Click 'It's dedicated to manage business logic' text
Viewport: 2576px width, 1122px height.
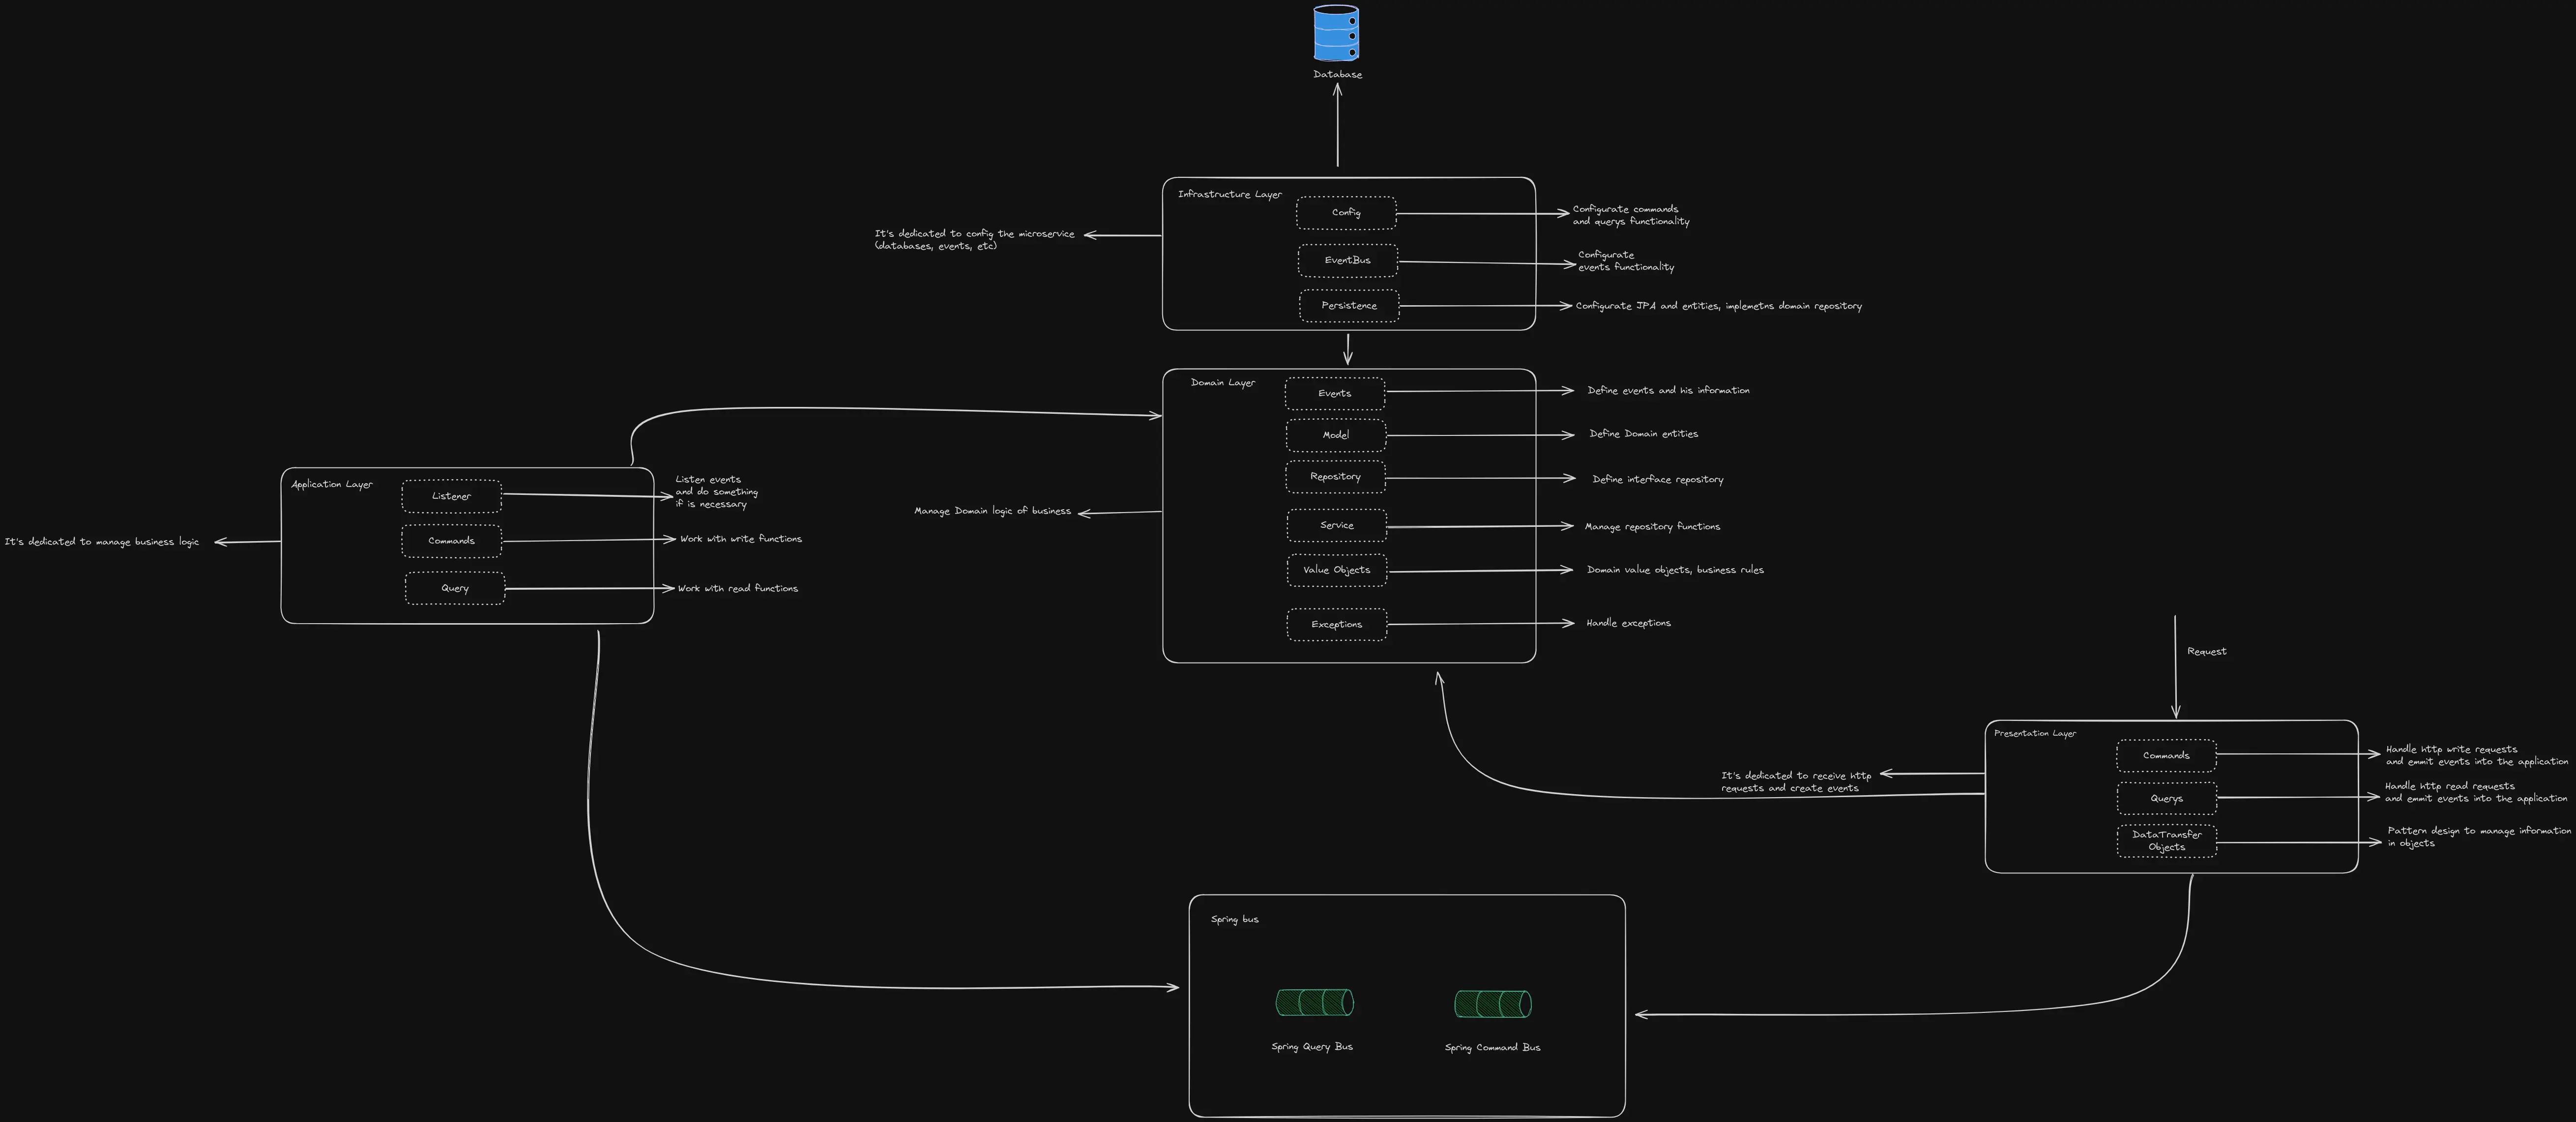click(102, 542)
